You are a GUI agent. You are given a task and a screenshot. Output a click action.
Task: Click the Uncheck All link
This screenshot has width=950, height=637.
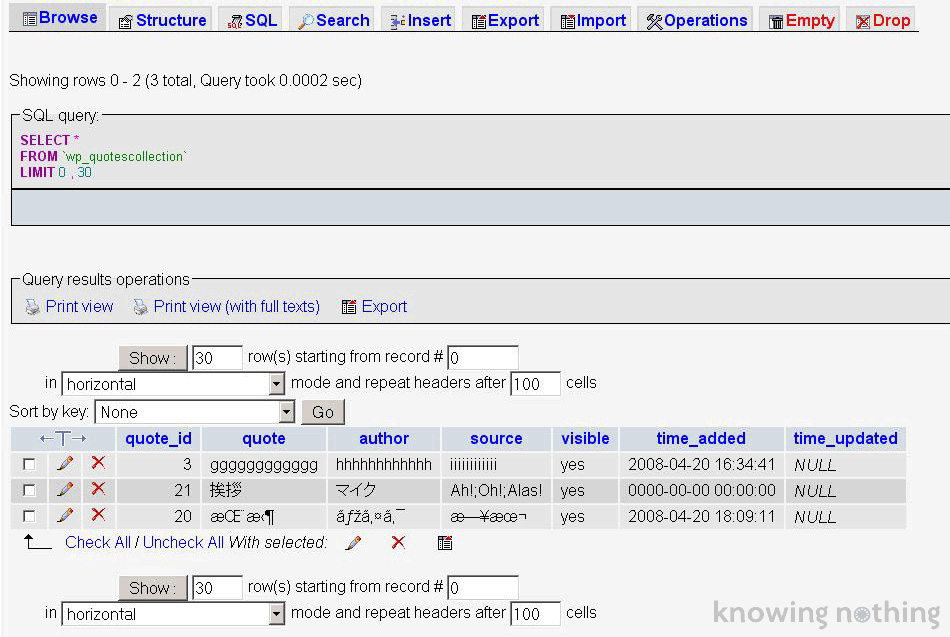coord(184,542)
